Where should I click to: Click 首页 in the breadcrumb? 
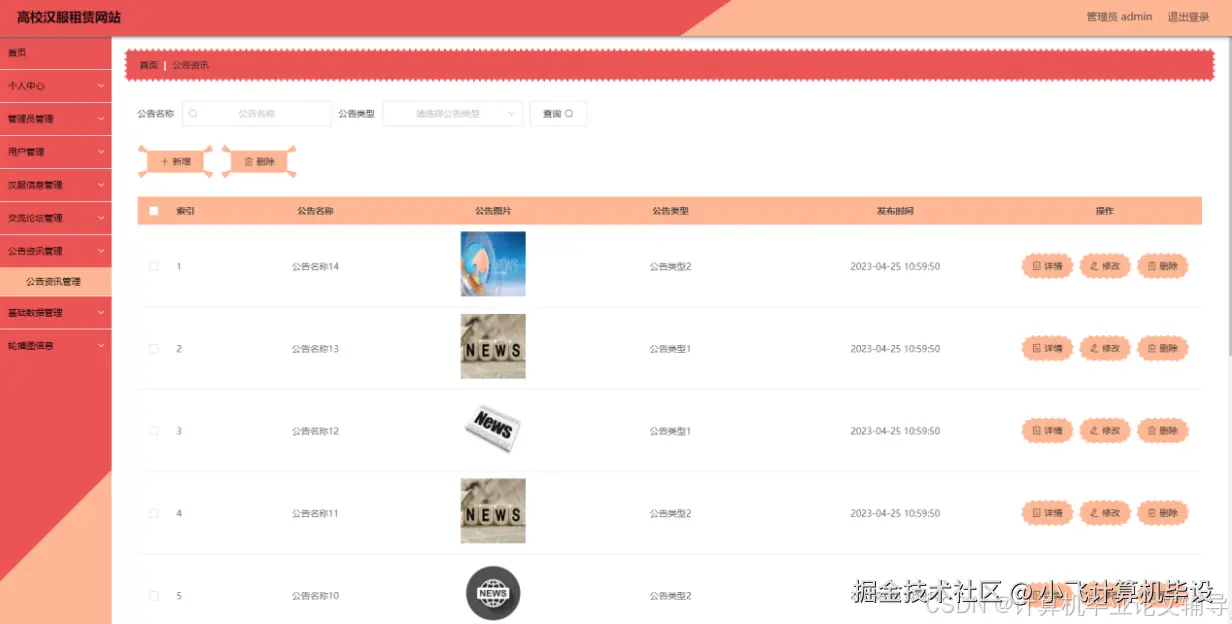coord(148,65)
